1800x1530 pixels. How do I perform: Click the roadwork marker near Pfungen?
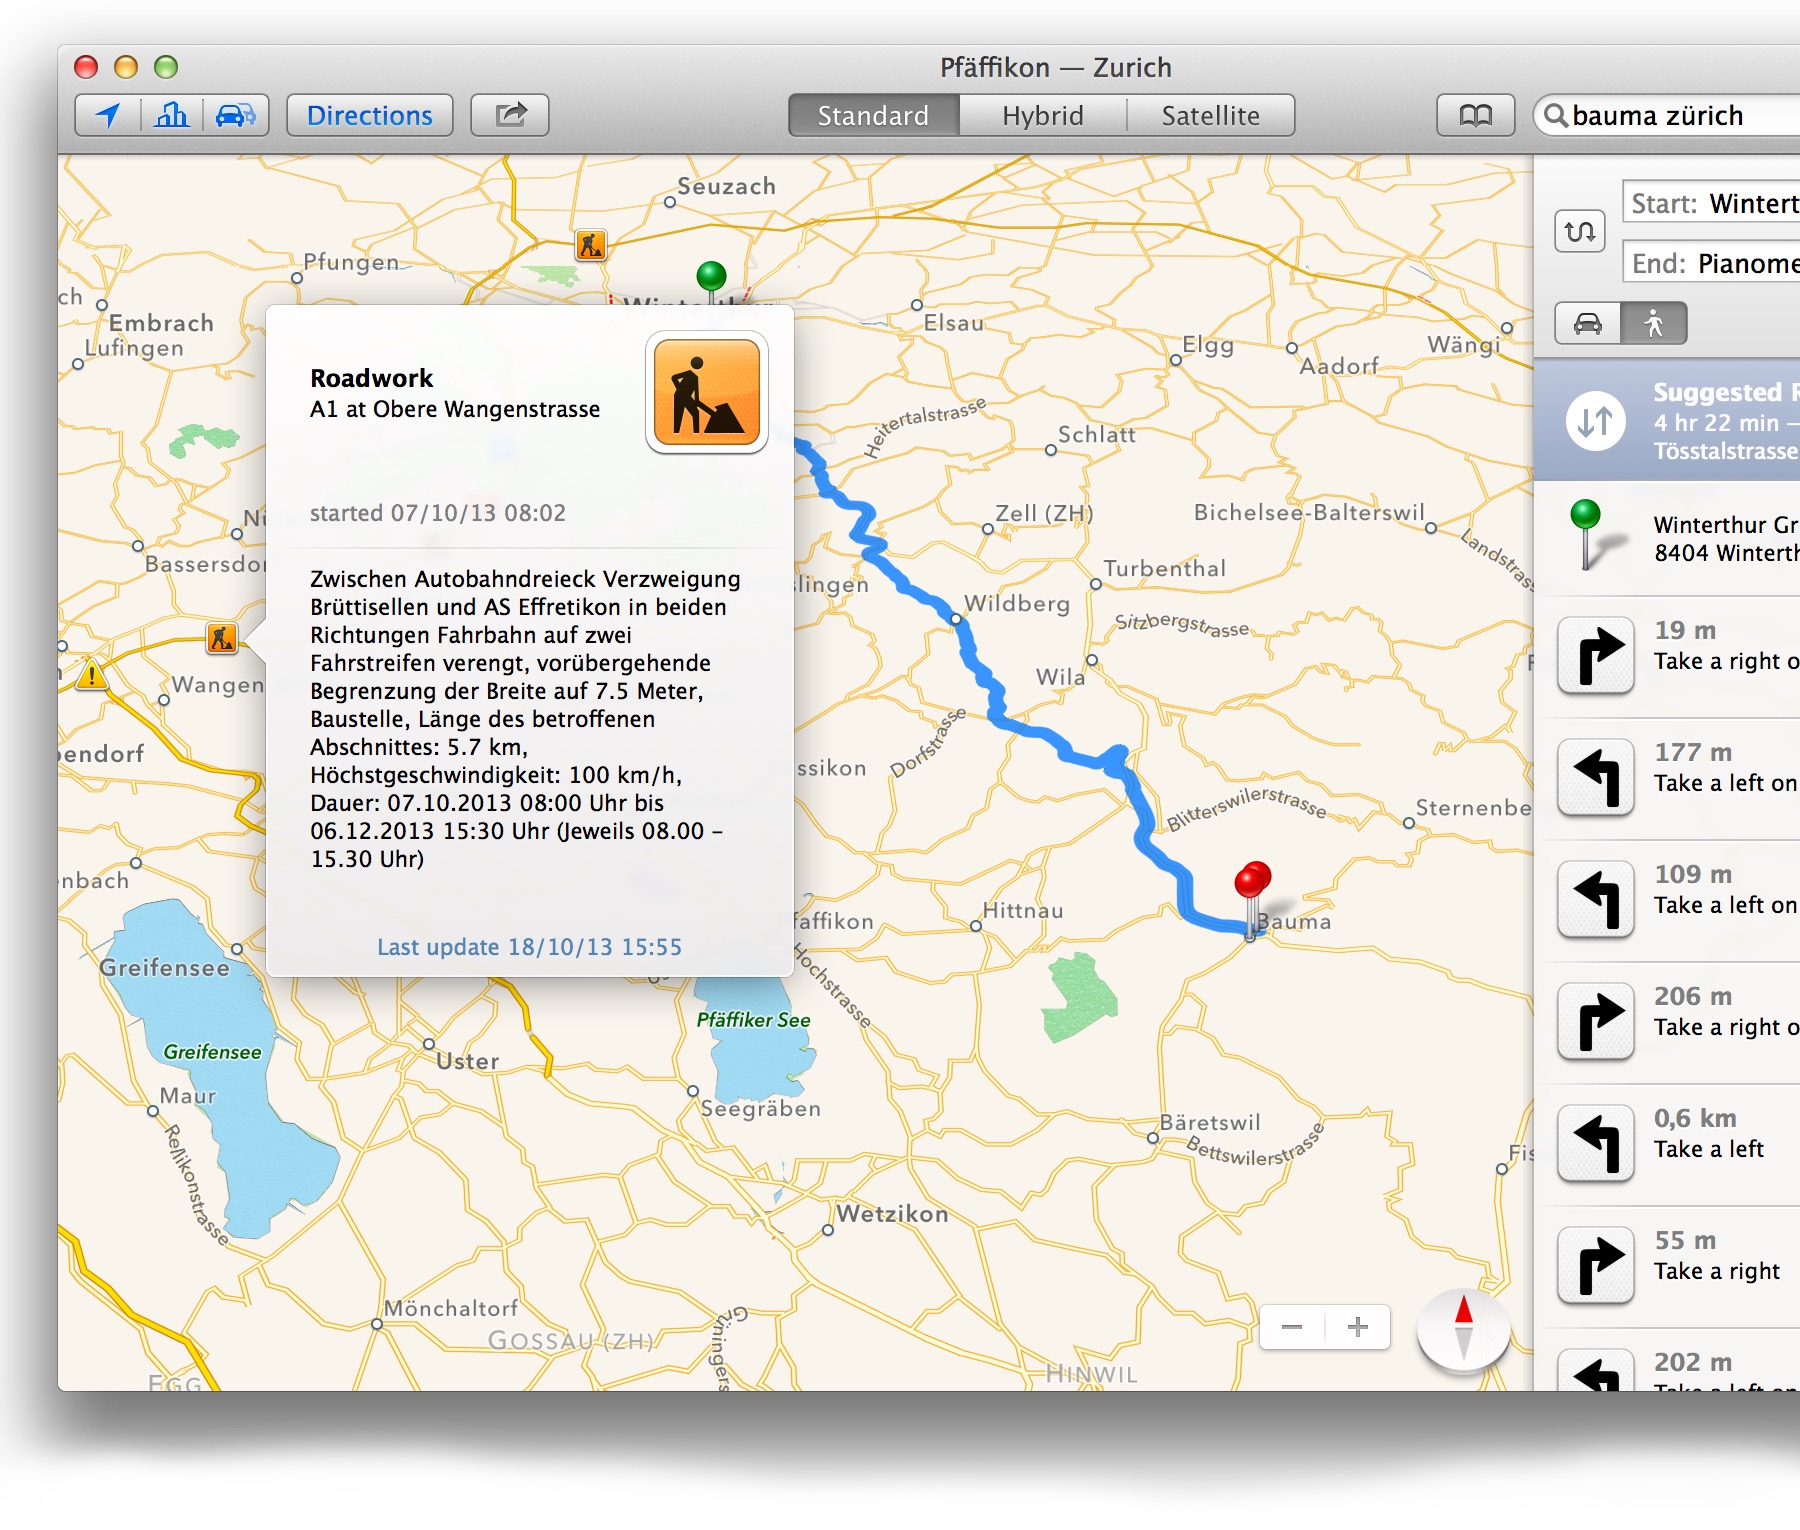(x=591, y=245)
